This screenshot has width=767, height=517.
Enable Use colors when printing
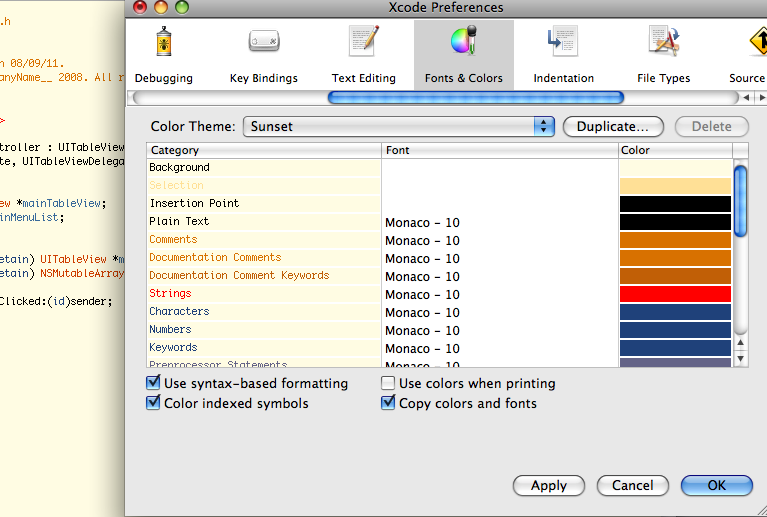point(388,383)
